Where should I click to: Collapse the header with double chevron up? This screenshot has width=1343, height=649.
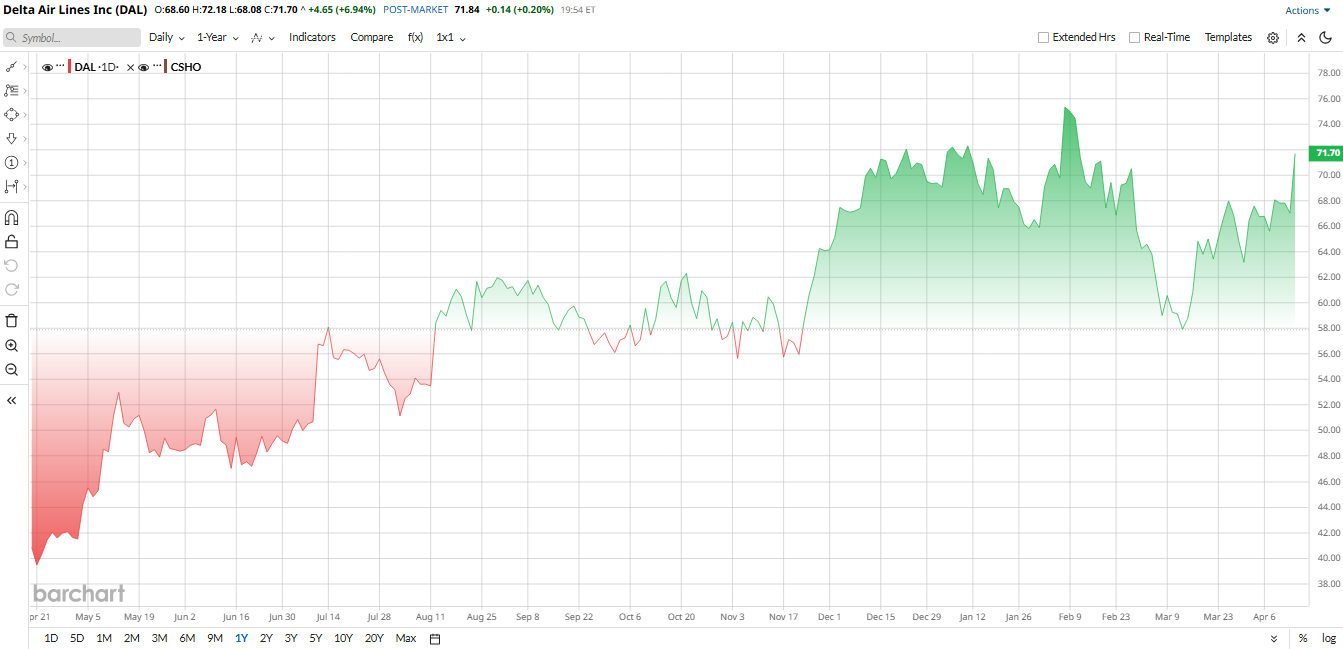coord(1301,38)
